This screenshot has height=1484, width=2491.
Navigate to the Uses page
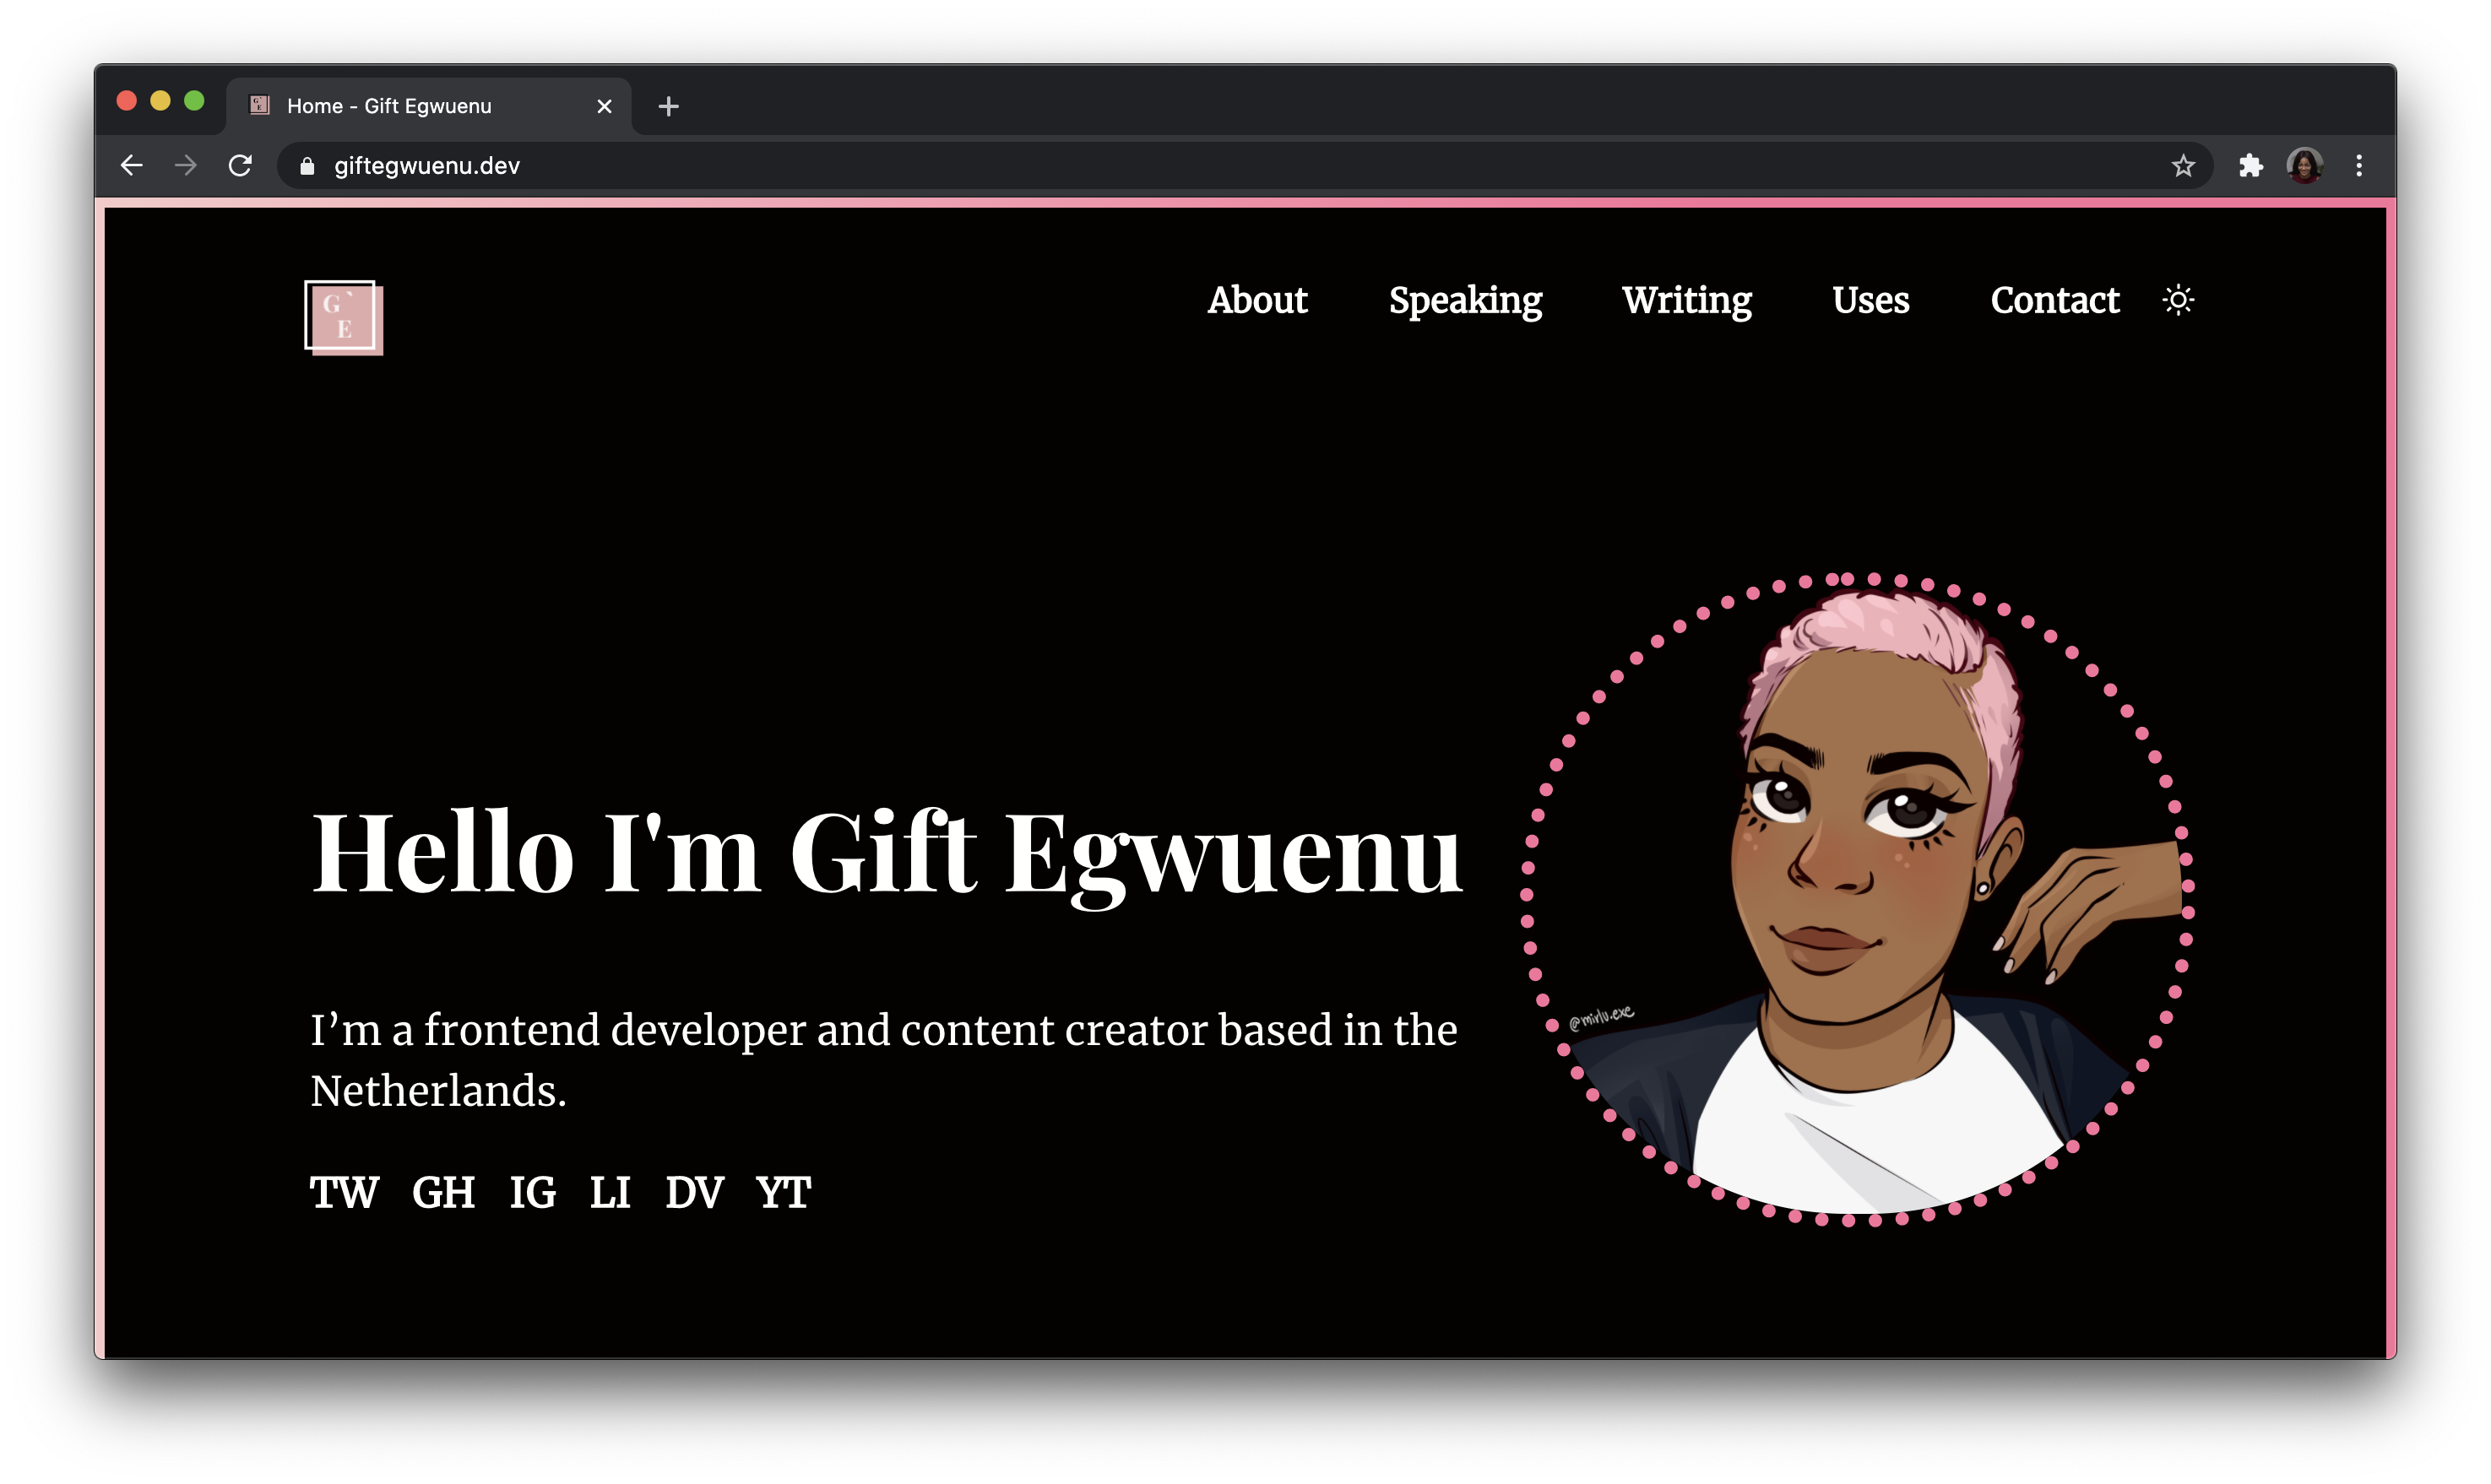point(1870,300)
